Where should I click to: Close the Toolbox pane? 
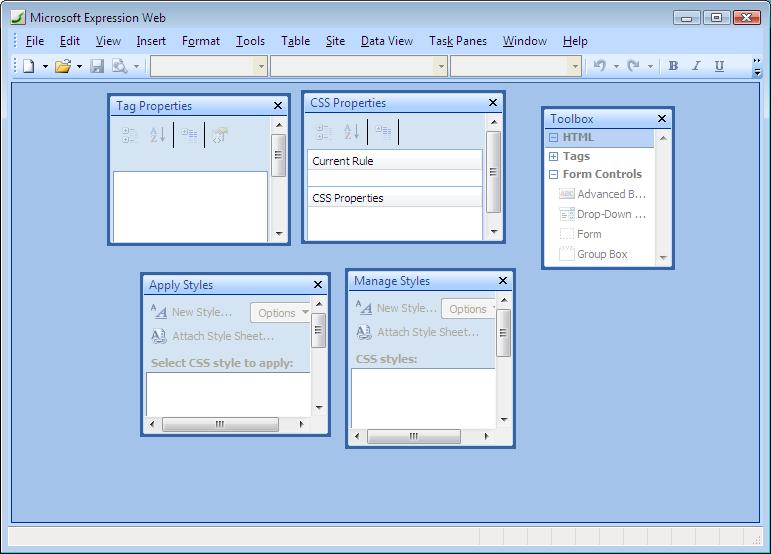pos(662,118)
